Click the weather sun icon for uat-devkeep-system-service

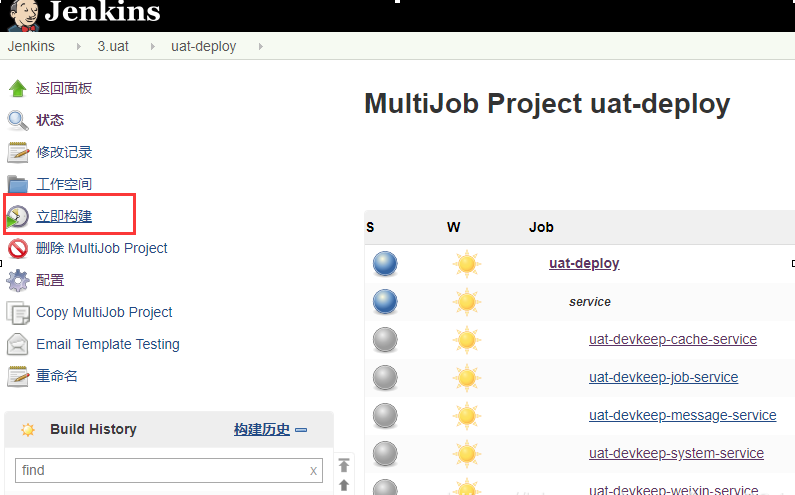[466, 454]
